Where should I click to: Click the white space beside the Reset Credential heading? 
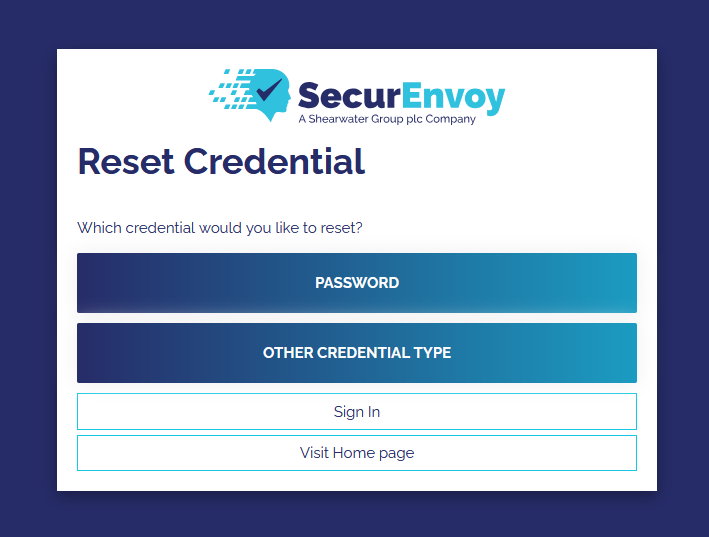(500, 161)
